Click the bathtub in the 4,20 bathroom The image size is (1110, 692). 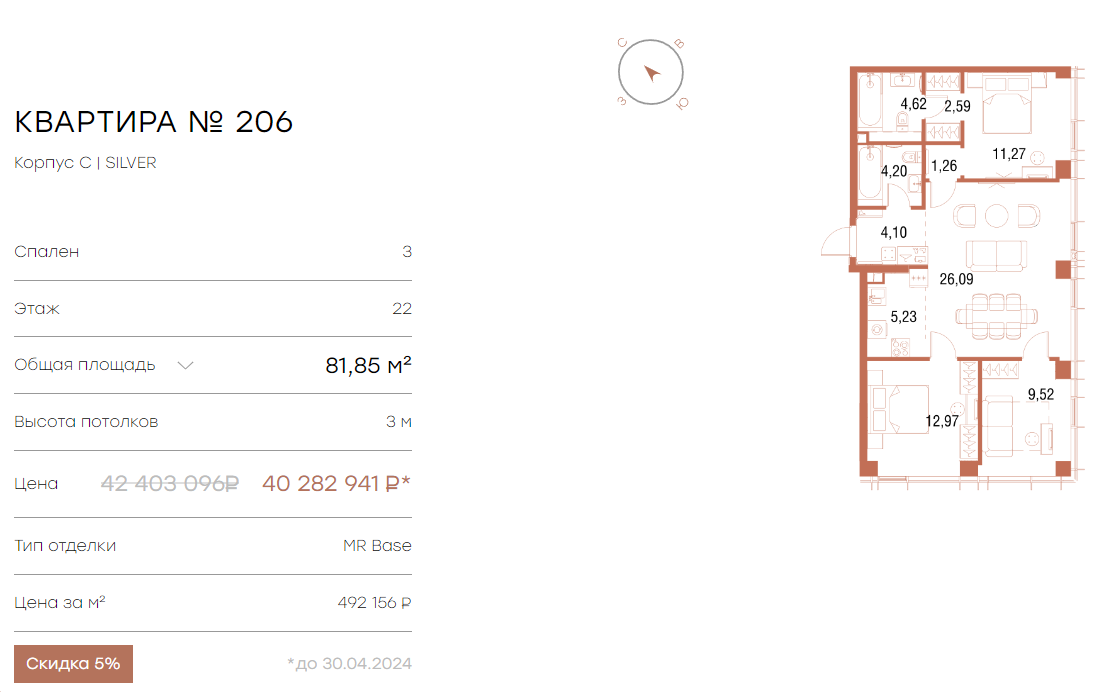coord(867,176)
